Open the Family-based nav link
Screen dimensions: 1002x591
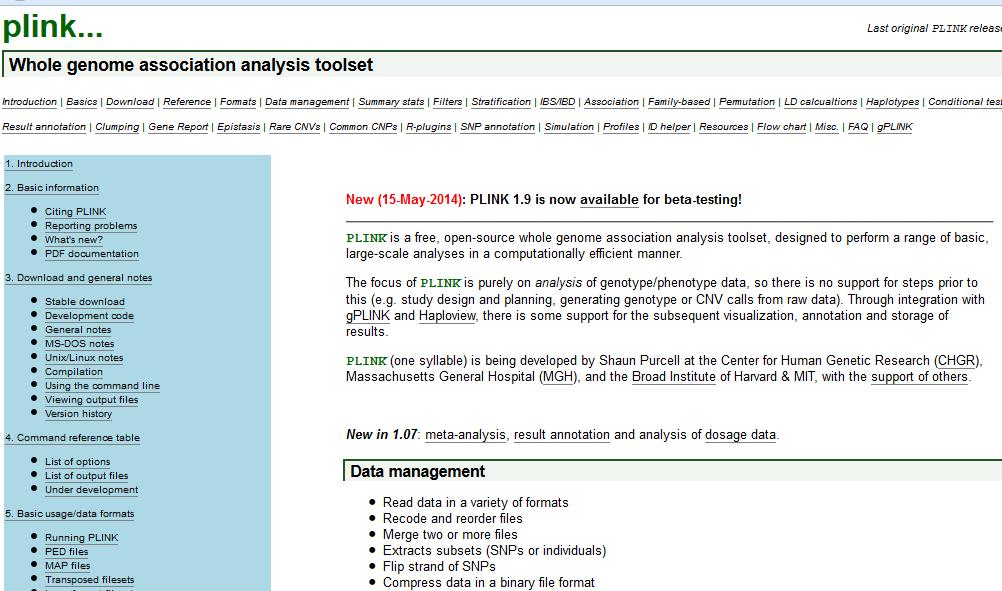[x=679, y=102]
